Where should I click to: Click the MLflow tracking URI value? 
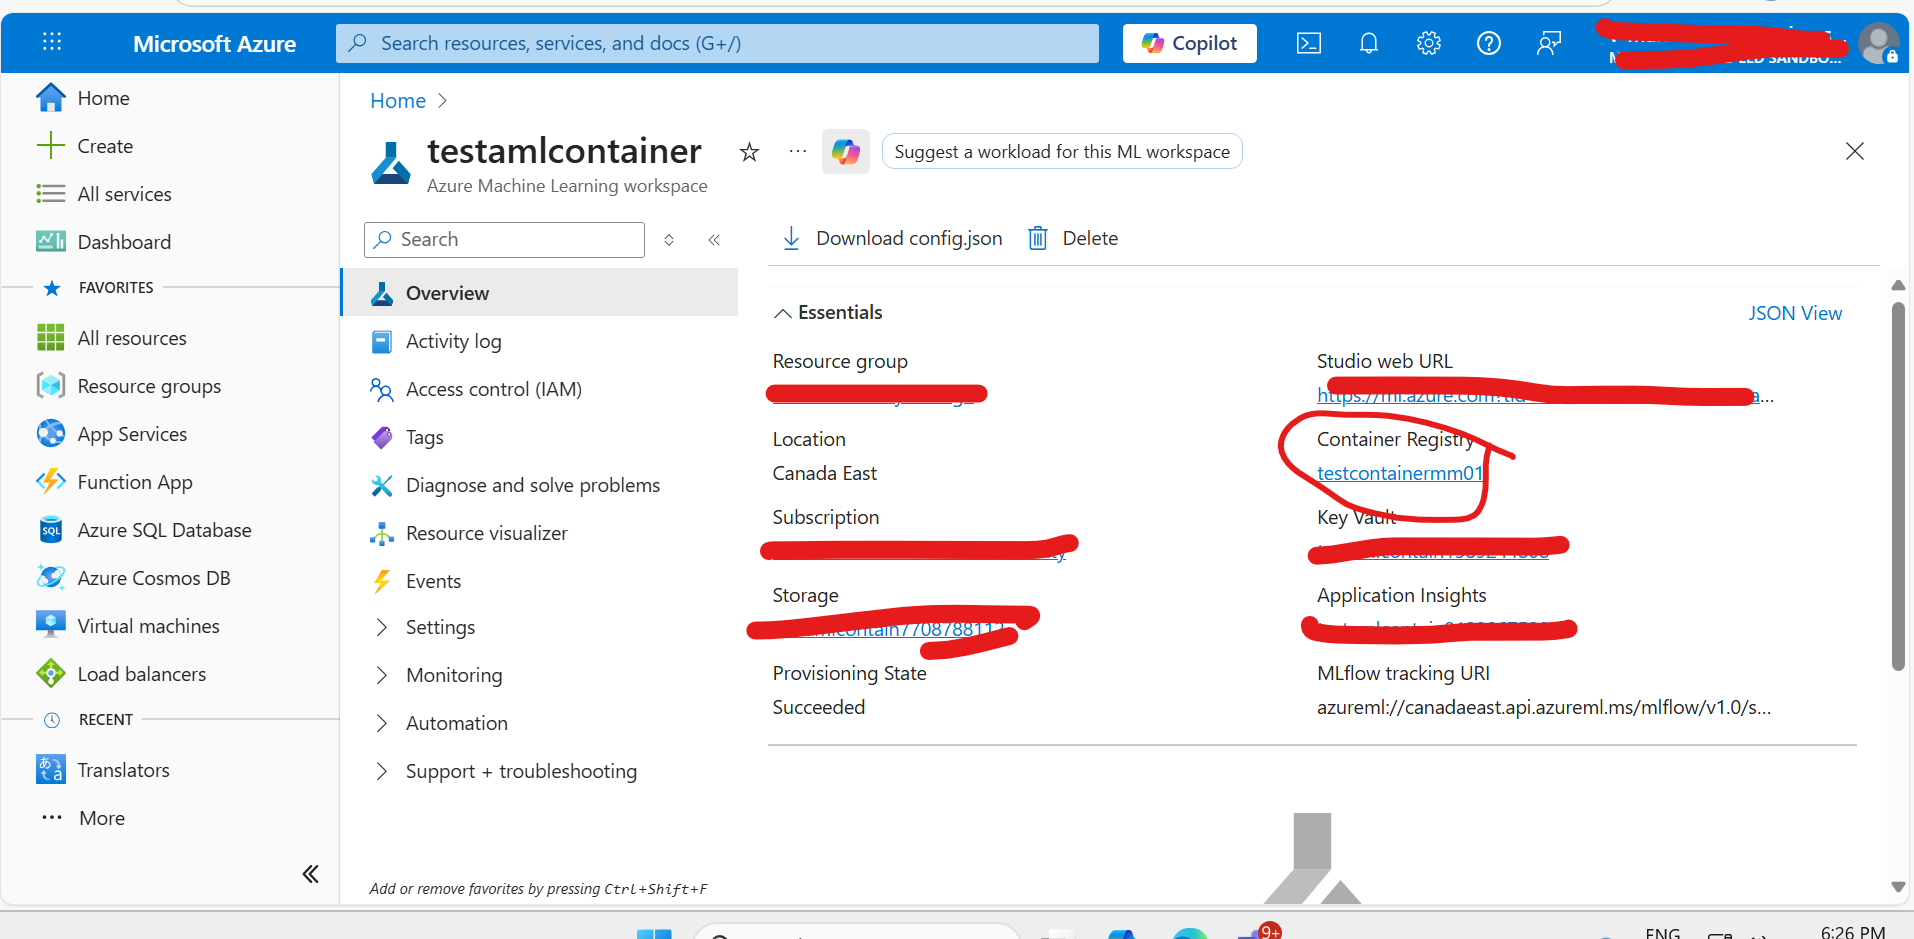[1544, 707]
